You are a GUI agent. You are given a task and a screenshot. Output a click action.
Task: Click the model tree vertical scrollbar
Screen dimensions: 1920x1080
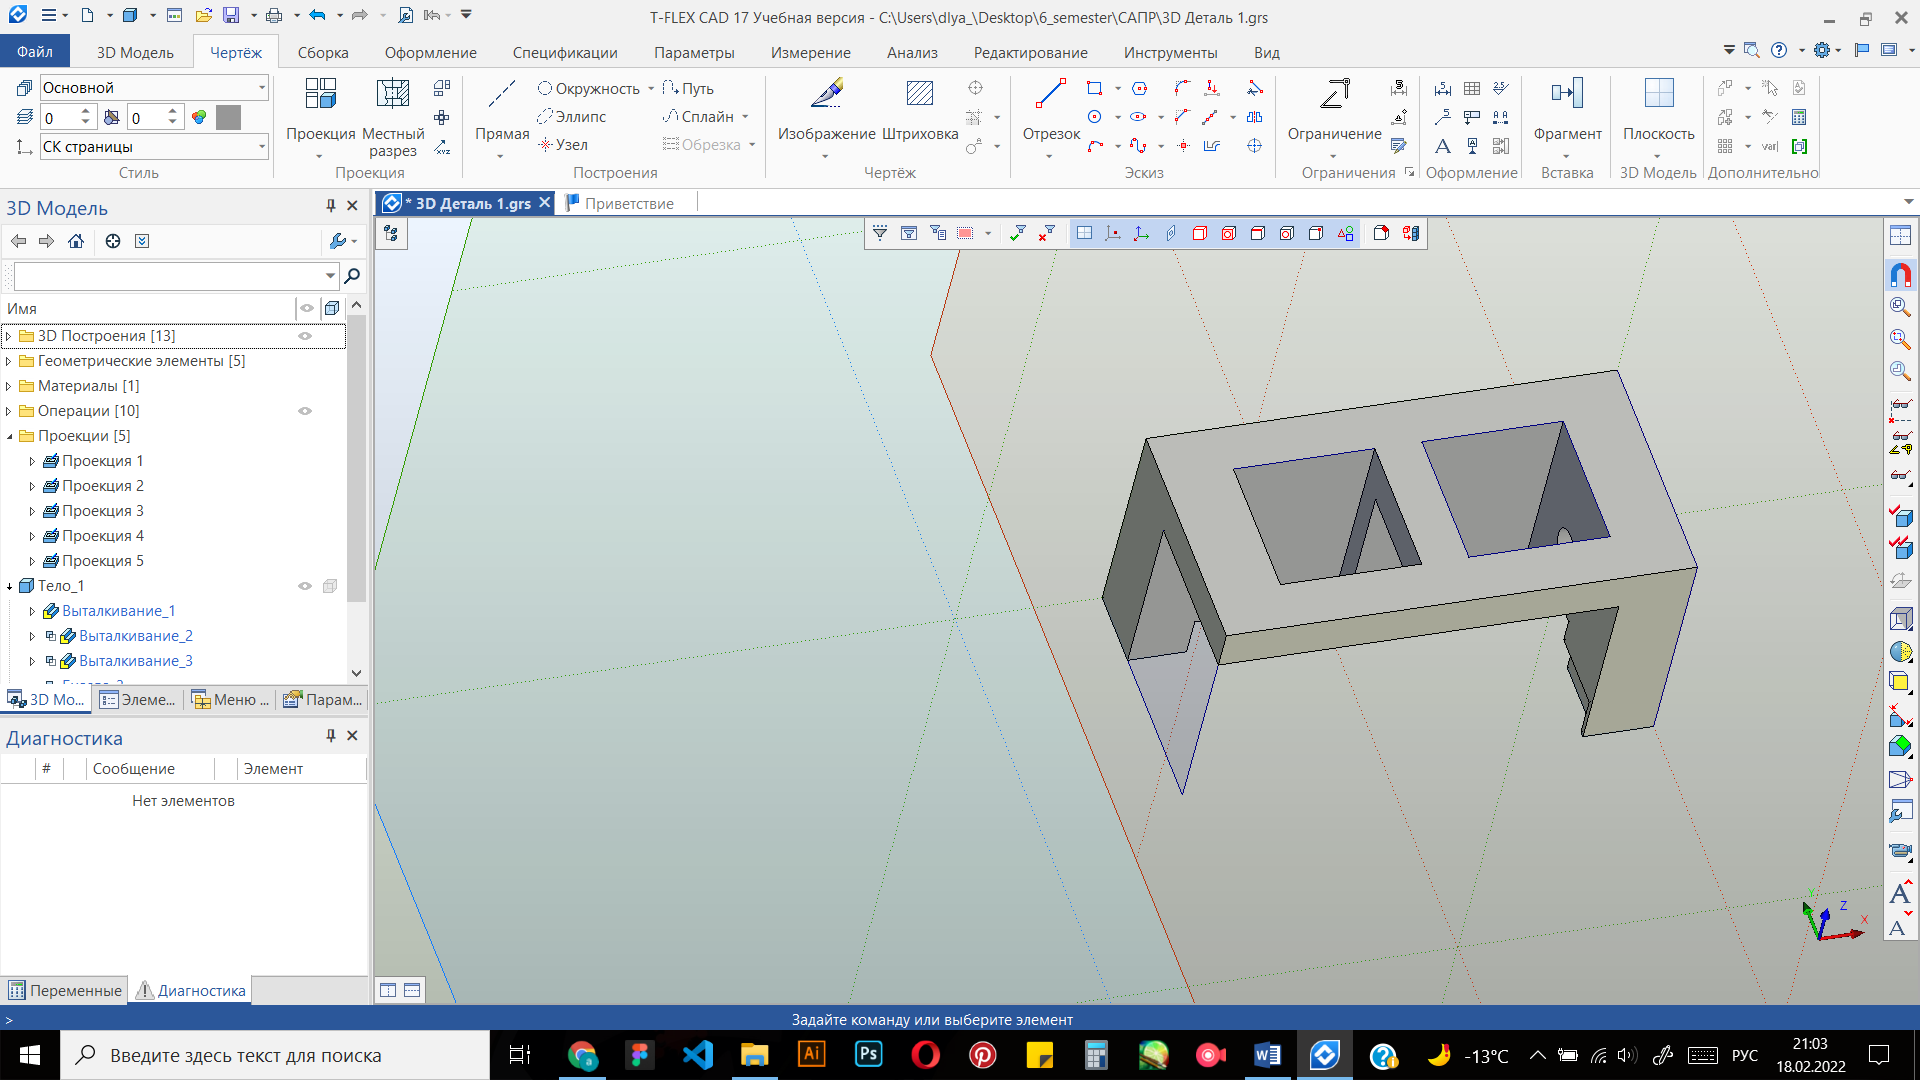click(x=357, y=460)
